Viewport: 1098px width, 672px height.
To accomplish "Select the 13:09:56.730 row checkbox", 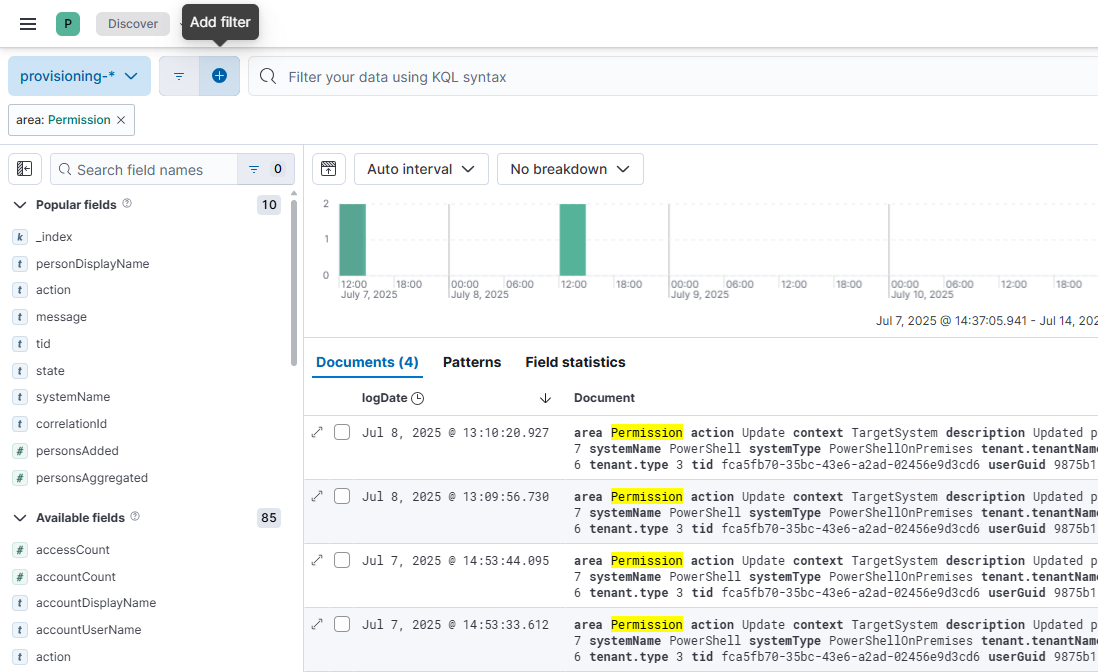I will (x=342, y=496).
